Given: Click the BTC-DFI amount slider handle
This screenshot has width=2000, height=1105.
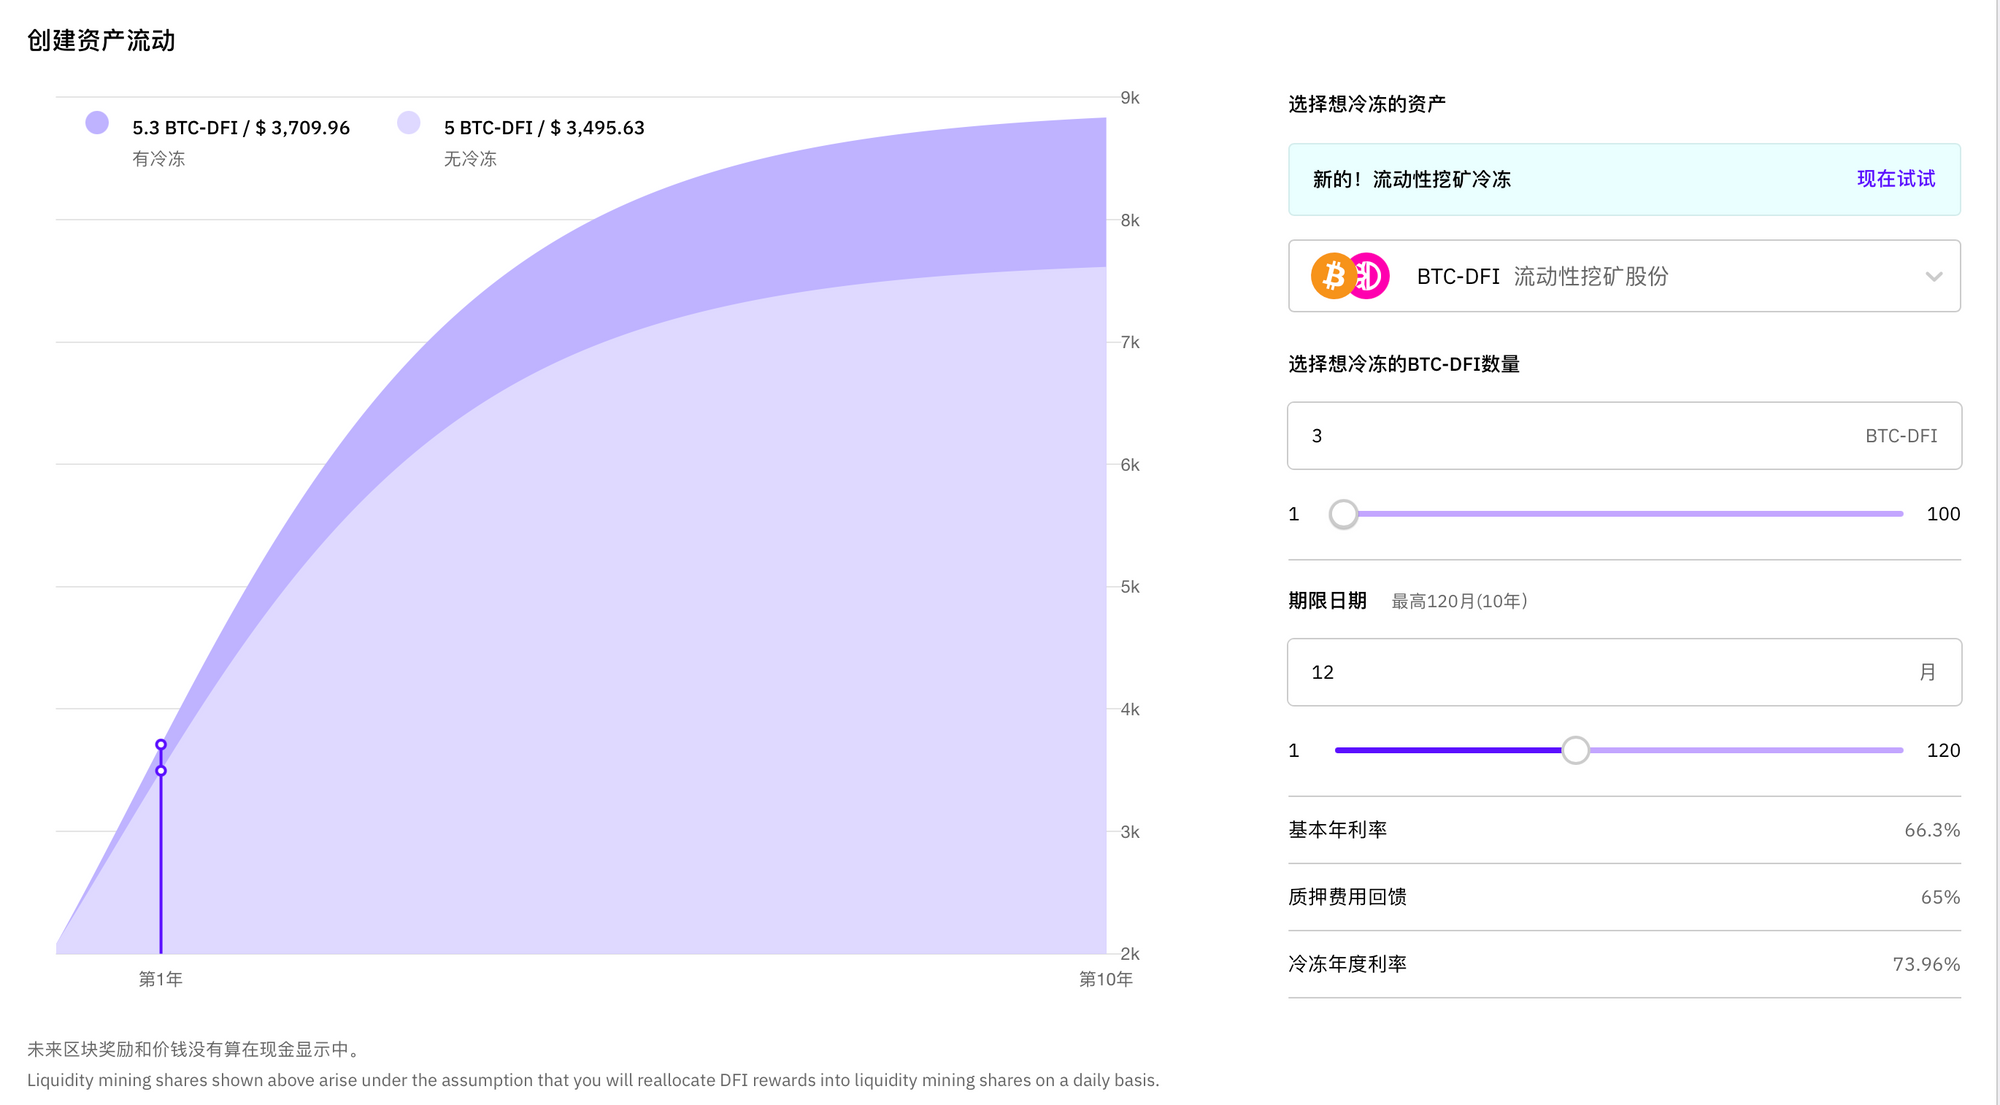Looking at the screenshot, I should click(1343, 514).
